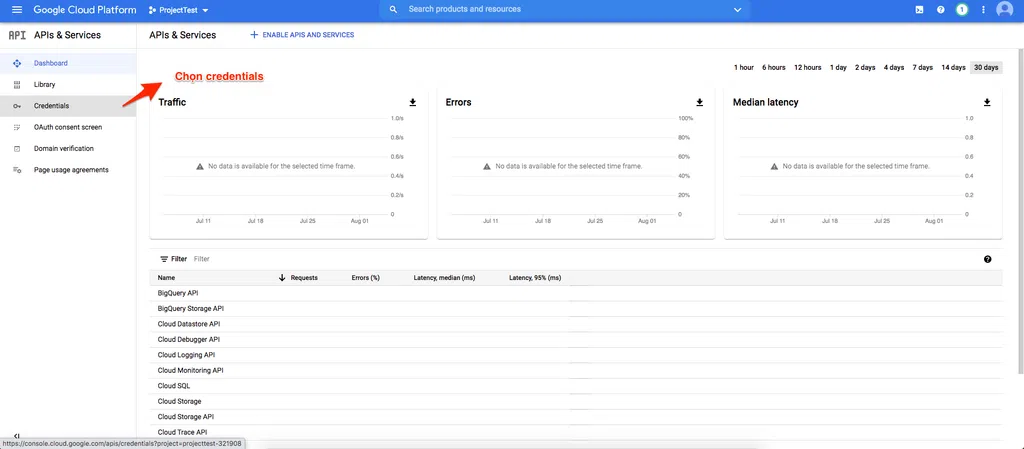This screenshot has width=1024, height=449.
Task: Open Page usage agreements in sidebar
Action: pyautogui.click(x=68, y=170)
